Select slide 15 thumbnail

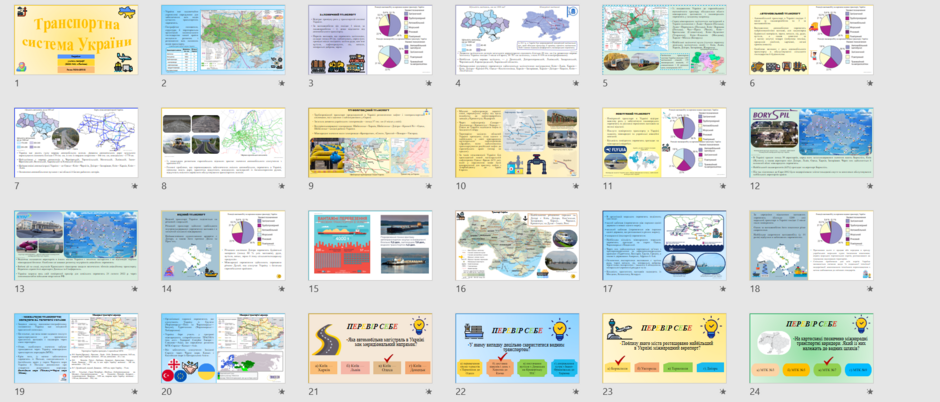(370, 246)
